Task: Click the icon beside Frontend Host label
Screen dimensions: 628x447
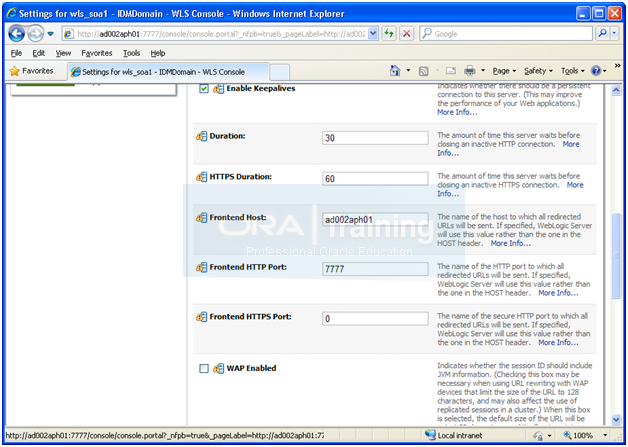Action: click(201, 217)
